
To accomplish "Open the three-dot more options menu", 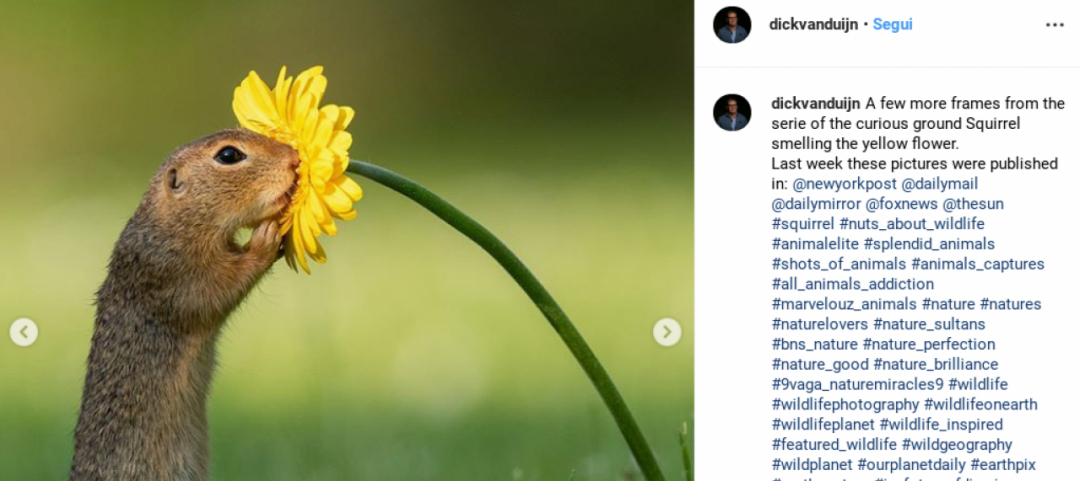I will click(x=1055, y=25).
